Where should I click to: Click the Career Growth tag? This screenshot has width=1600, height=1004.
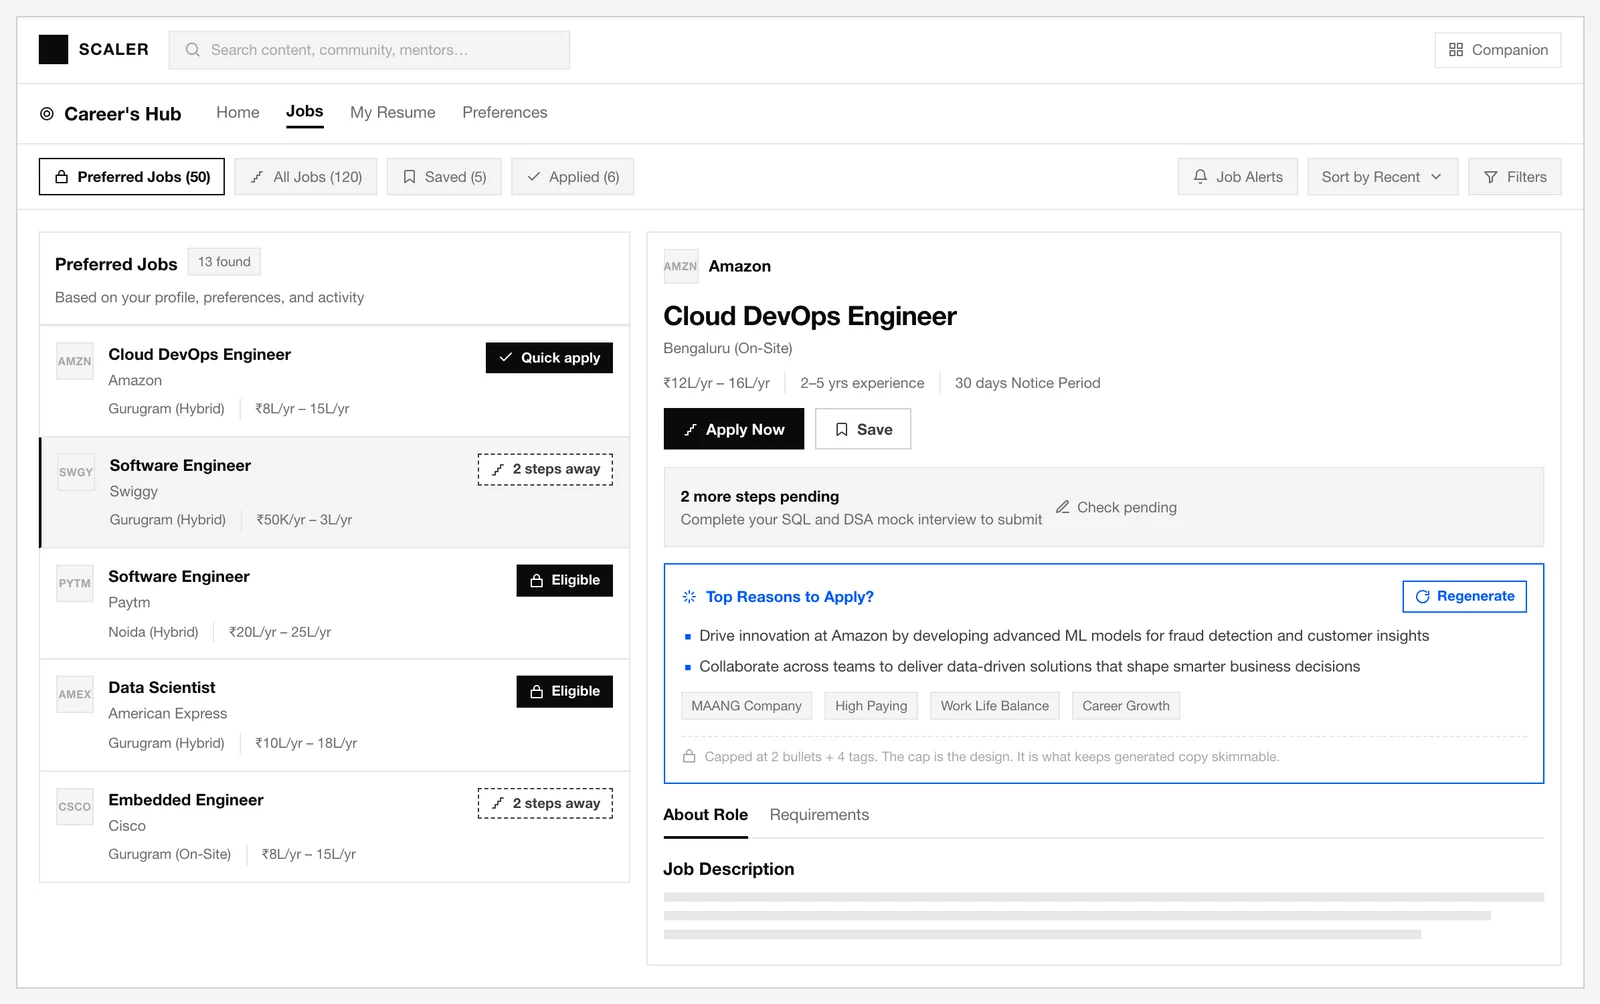click(1126, 706)
